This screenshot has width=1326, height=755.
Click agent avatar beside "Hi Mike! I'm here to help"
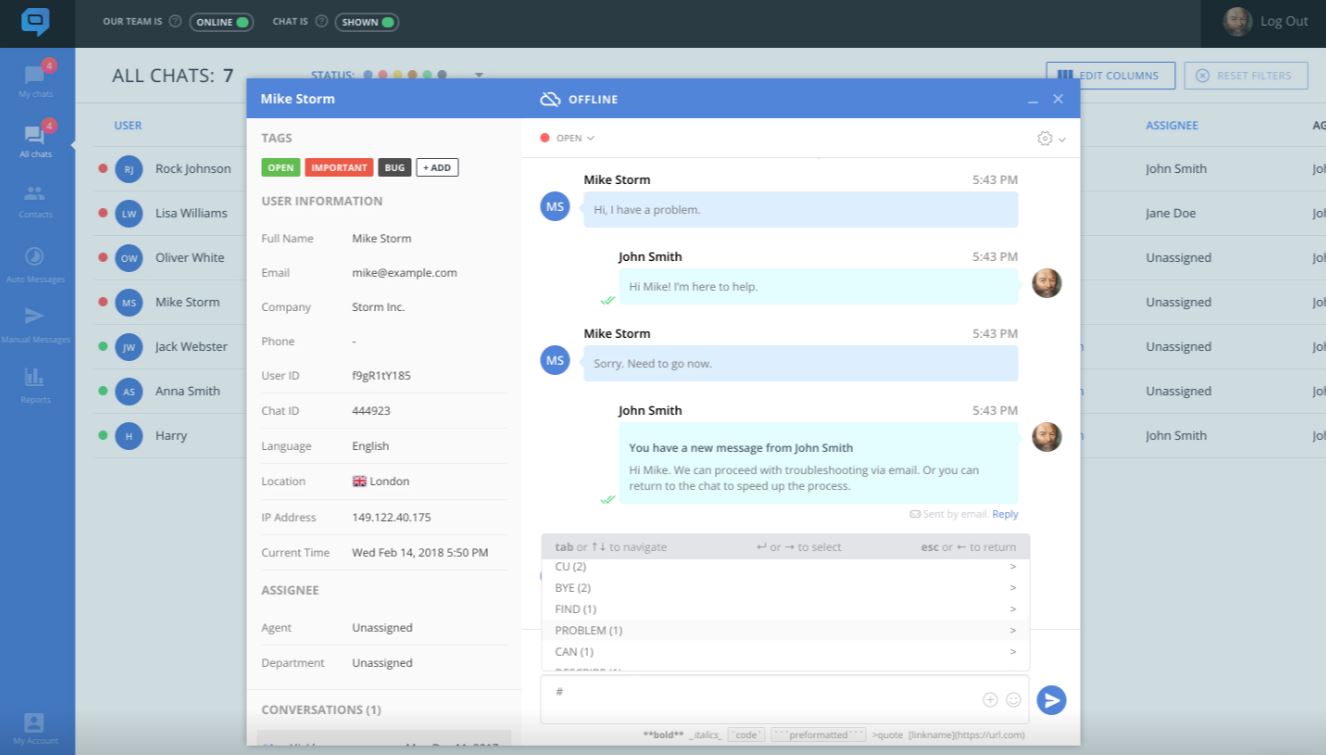coord(1046,283)
